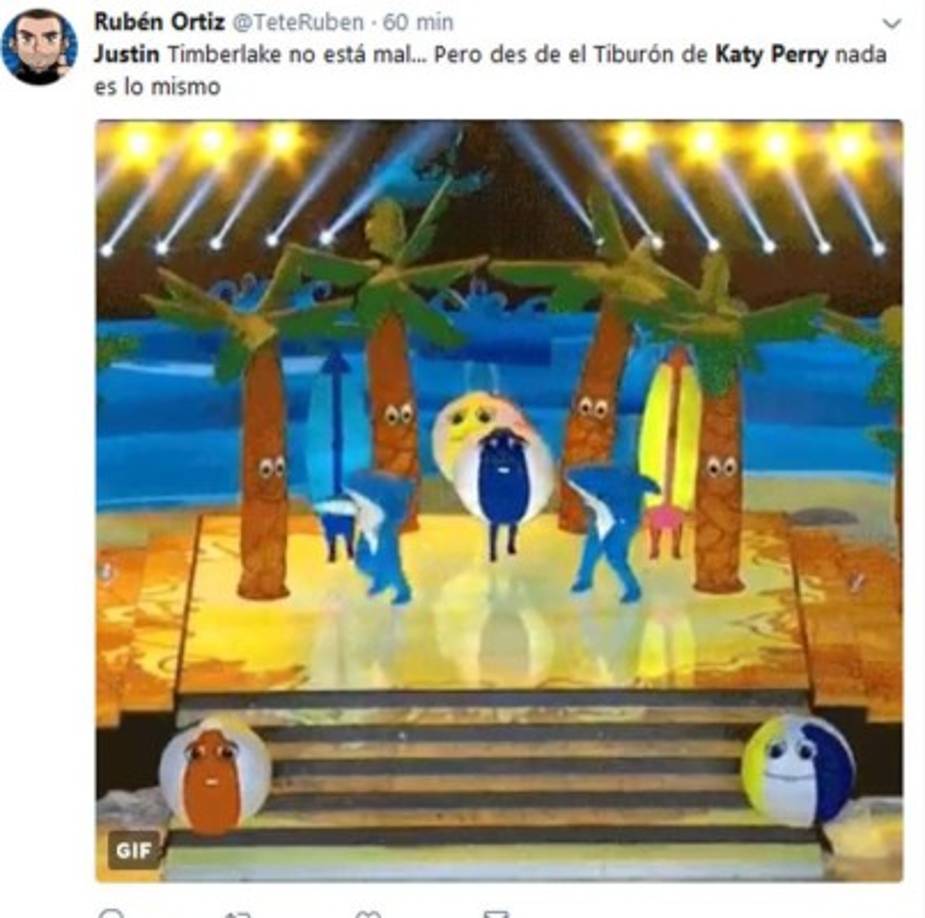The height and width of the screenshot is (918, 925).
Task: Click the bold Katy Perry search term
Action: click(x=772, y=55)
